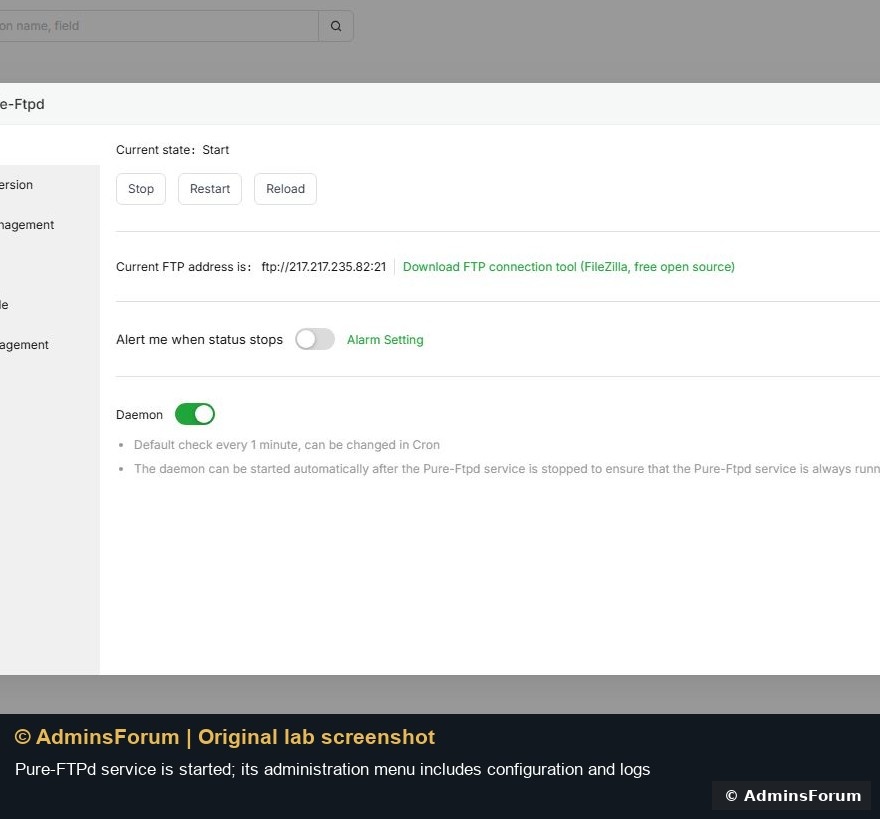Click the note starting 'The daemon can be started'
Viewport: 880px width, 819px height.
click(507, 469)
